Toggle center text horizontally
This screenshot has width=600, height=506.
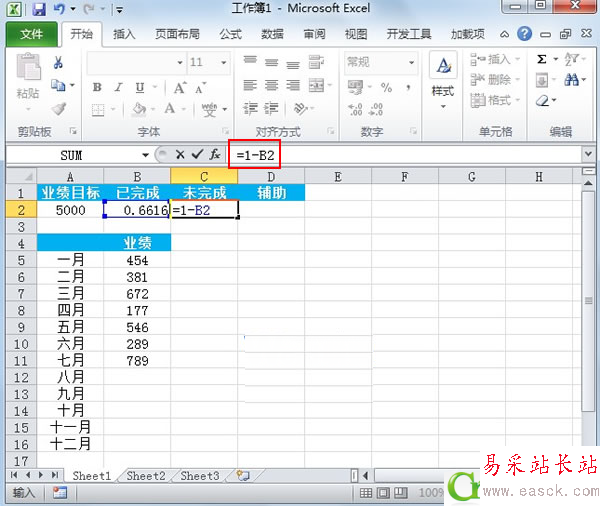click(x=271, y=85)
